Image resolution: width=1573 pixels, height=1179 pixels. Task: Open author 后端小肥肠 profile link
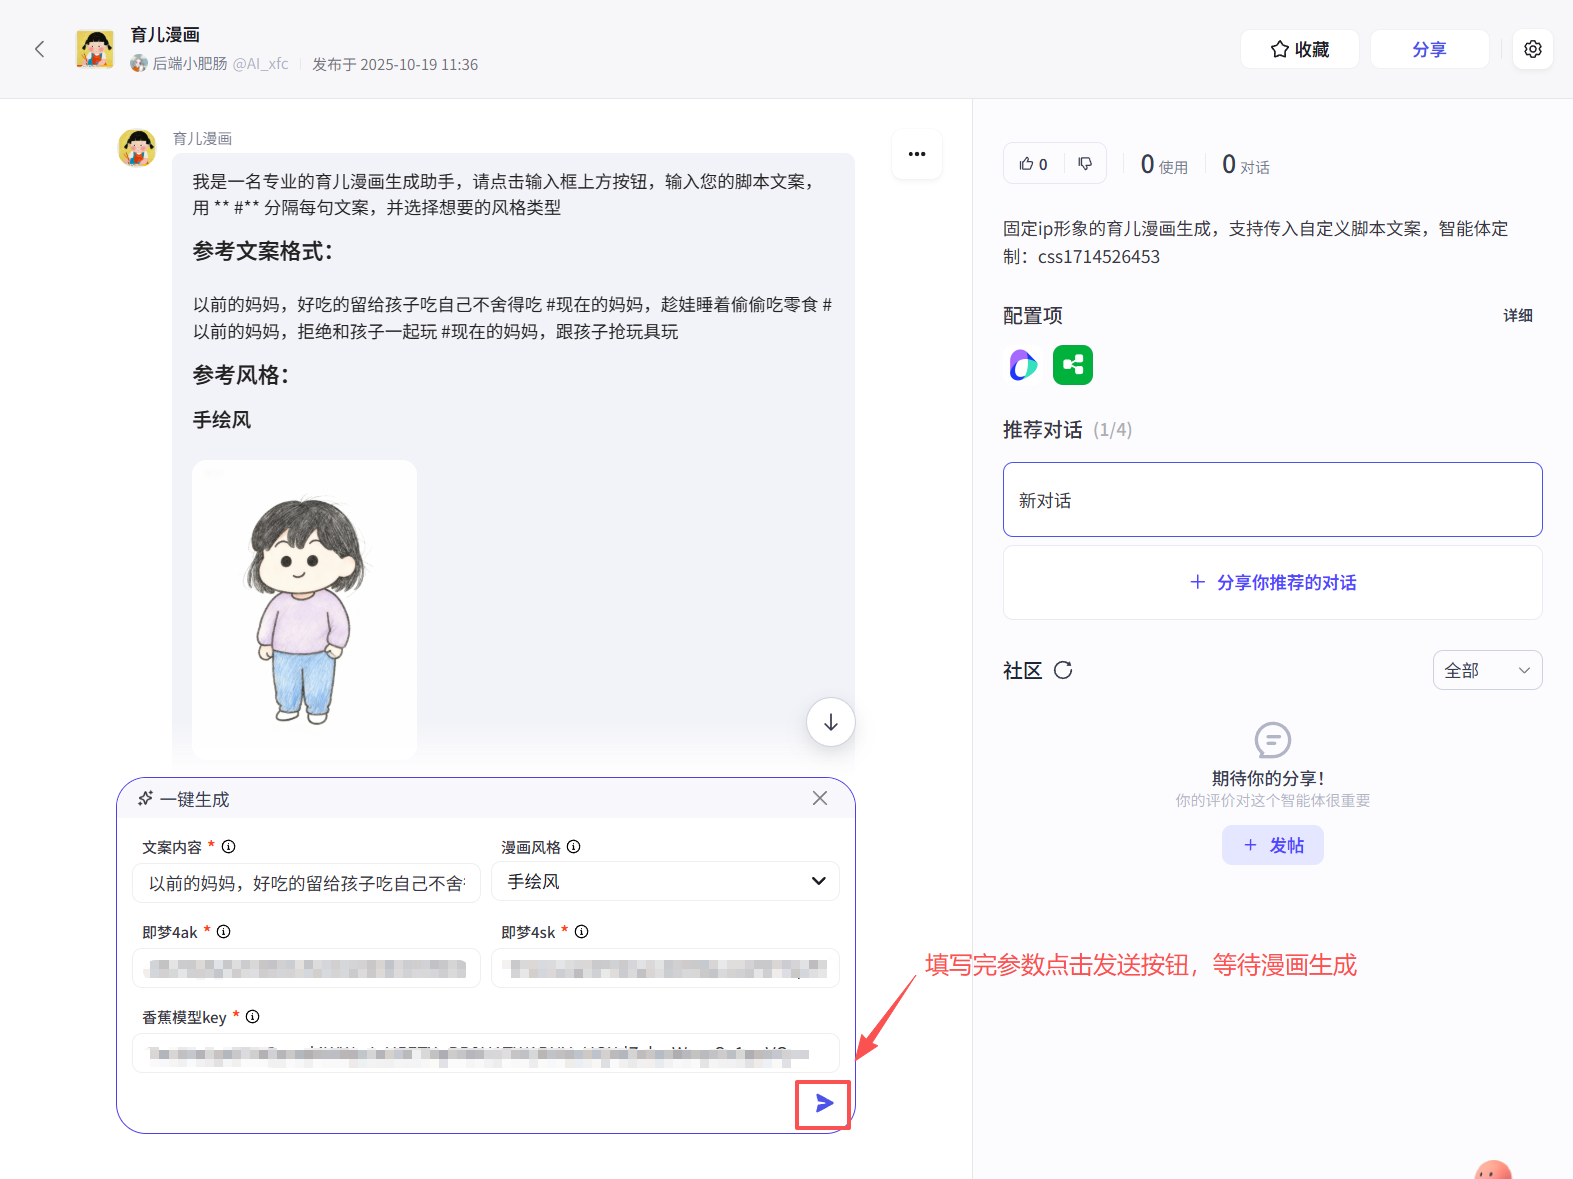point(190,64)
